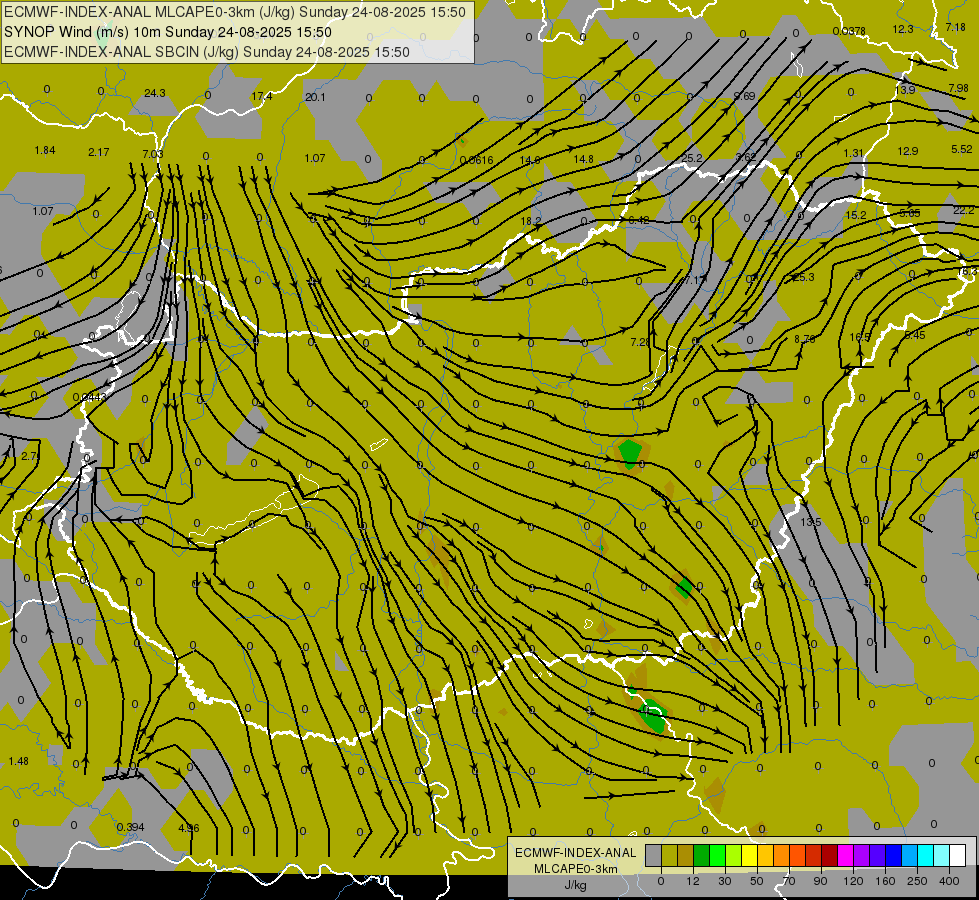Click the 24.3 value on the map
The height and width of the screenshot is (900, 979).
click(x=155, y=93)
